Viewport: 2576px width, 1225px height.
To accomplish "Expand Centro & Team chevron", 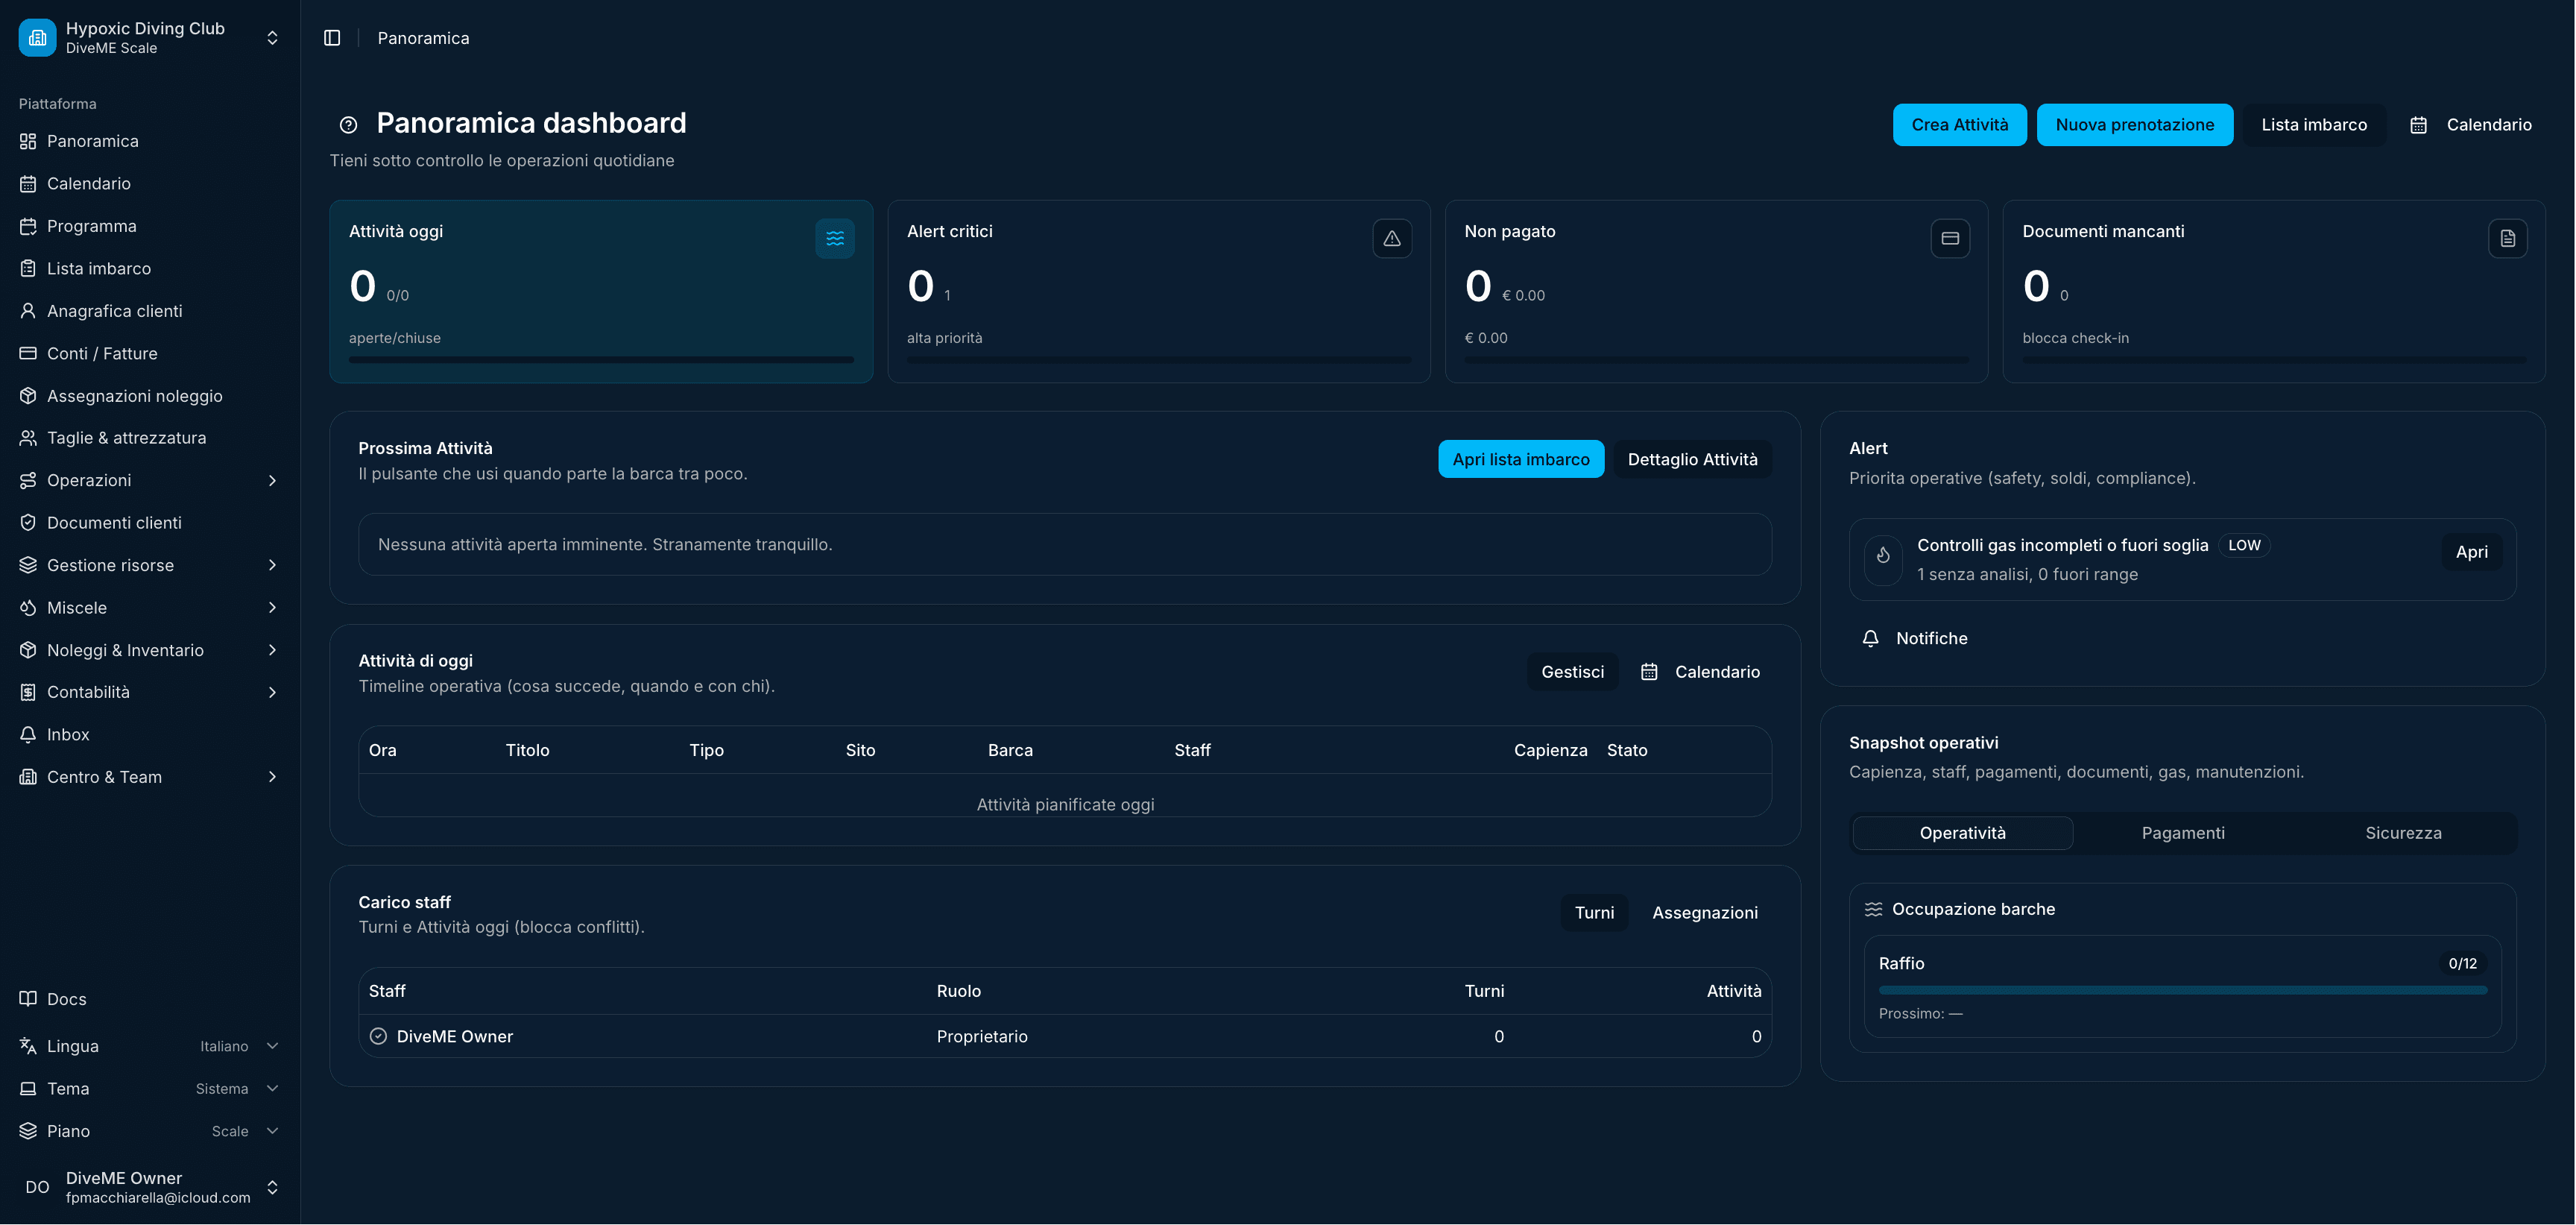I will 272,777.
